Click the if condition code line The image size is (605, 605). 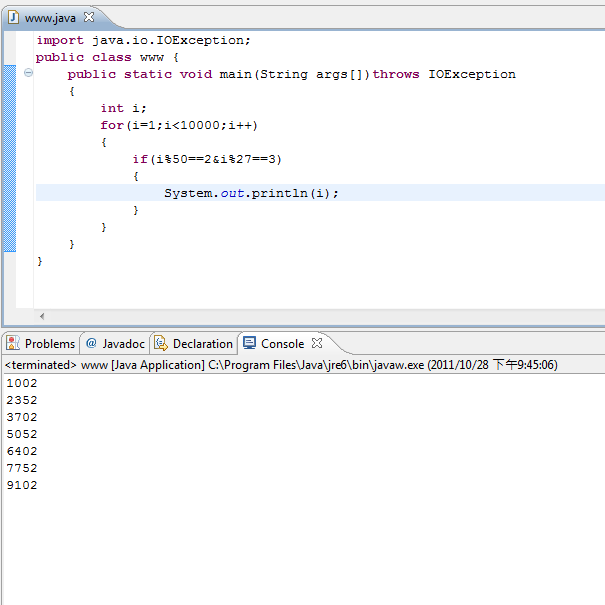click(x=207, y=159)
